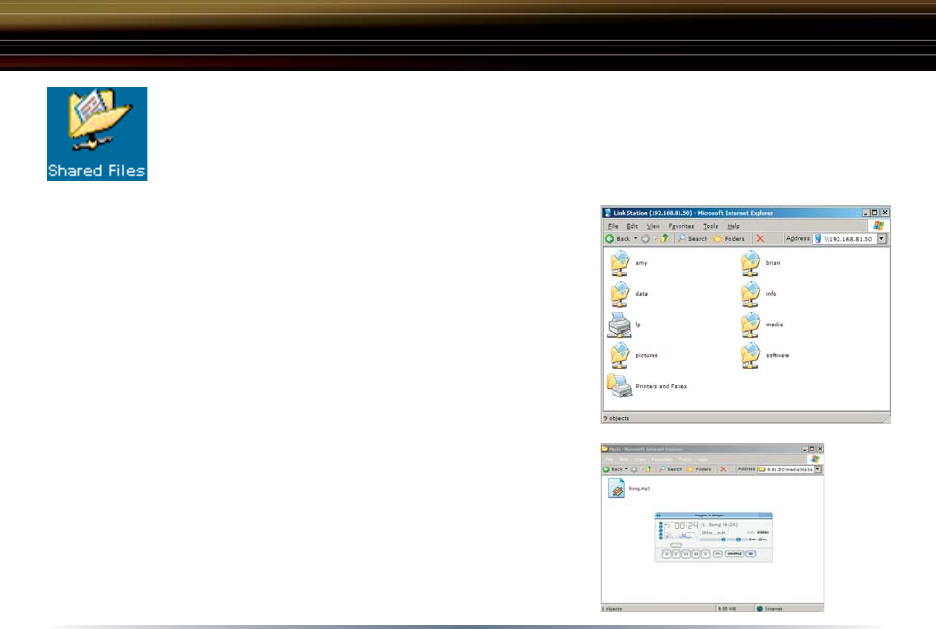Open the Shared Files icon
The height and width of the screenshot is (629, 936).
tap(97, 134)
